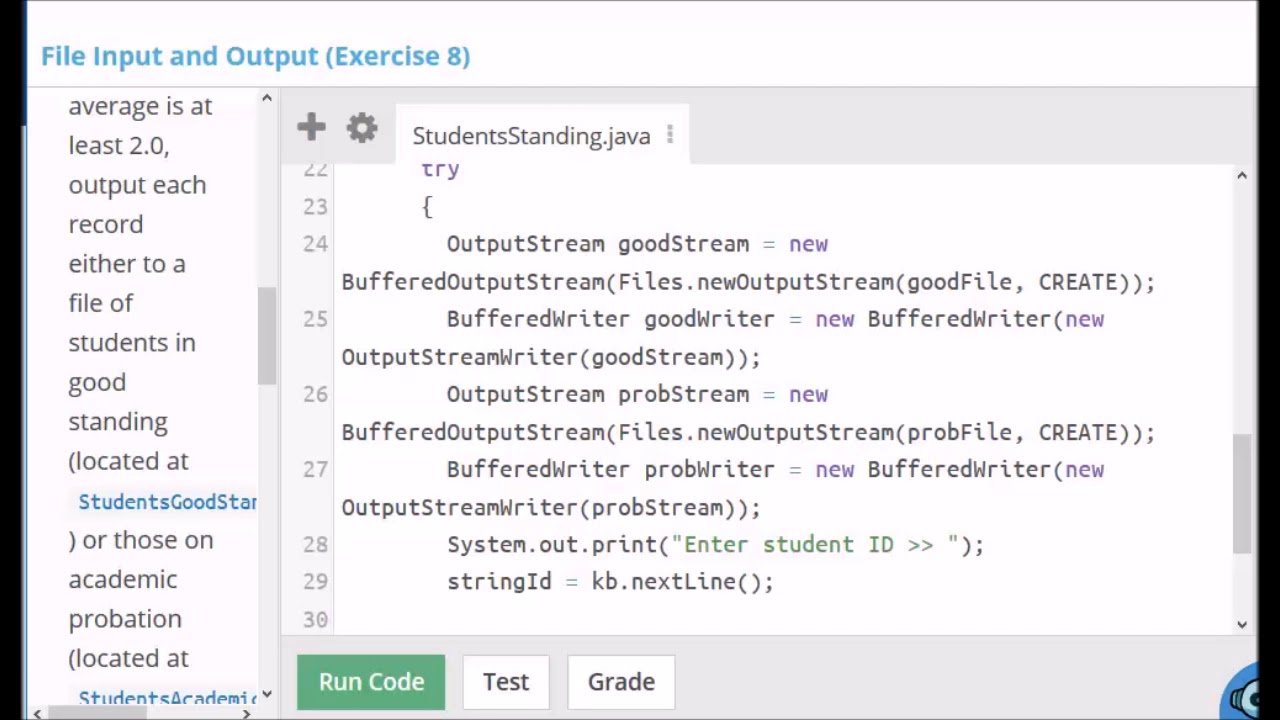Click the instructions panel scroll up arrow

click(x=266, y=98)
